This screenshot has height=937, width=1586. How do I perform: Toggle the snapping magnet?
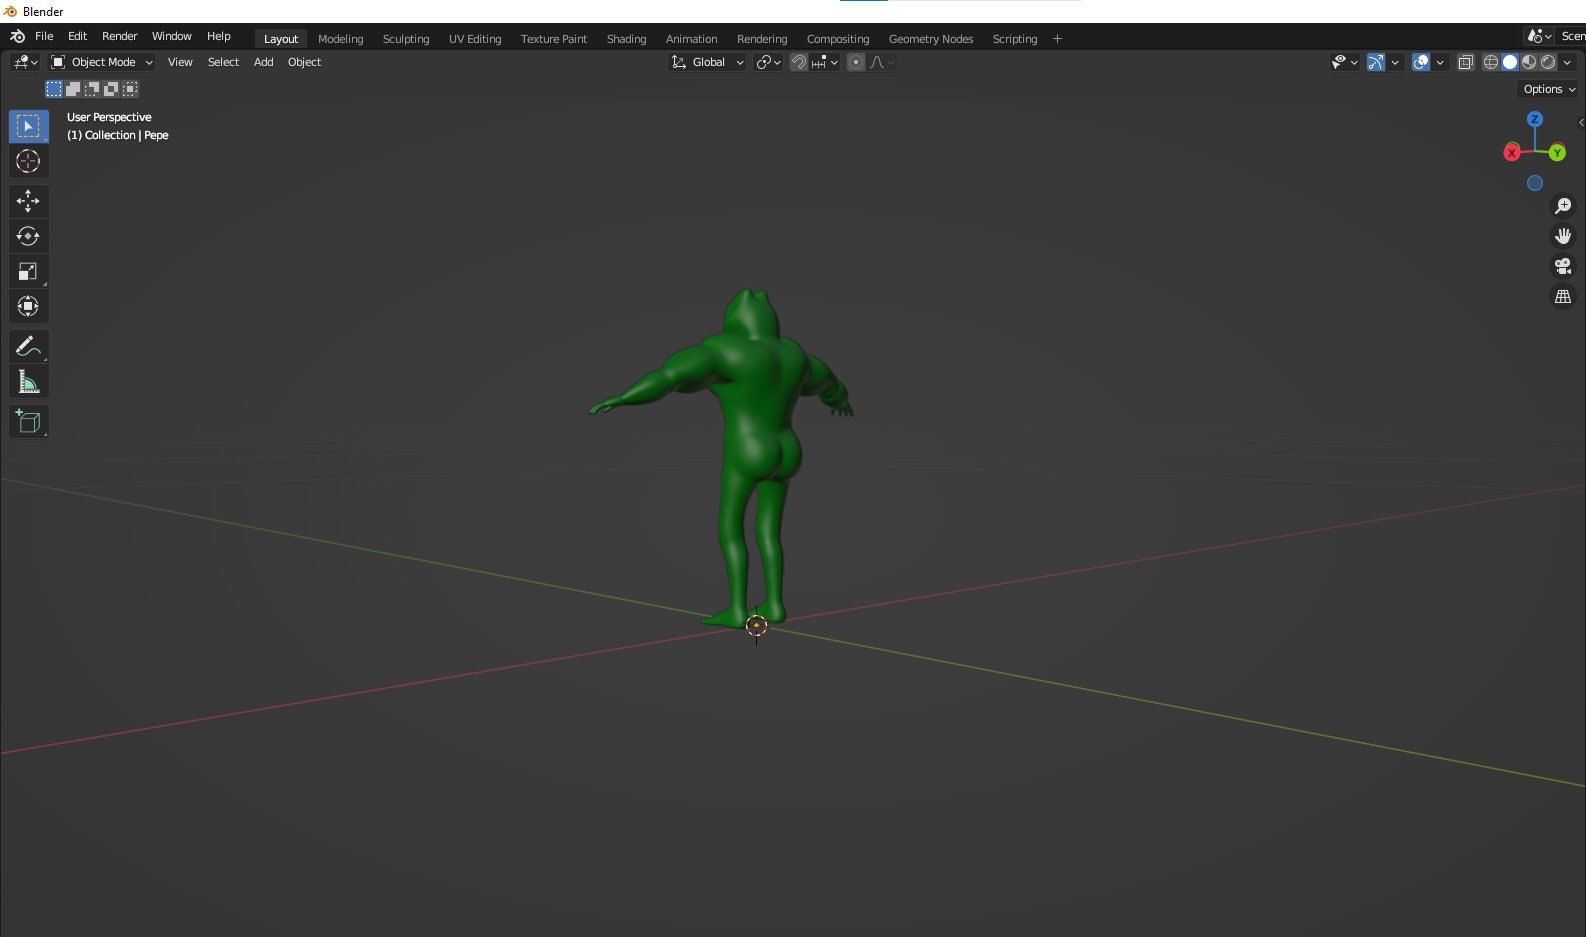(799, 62)
